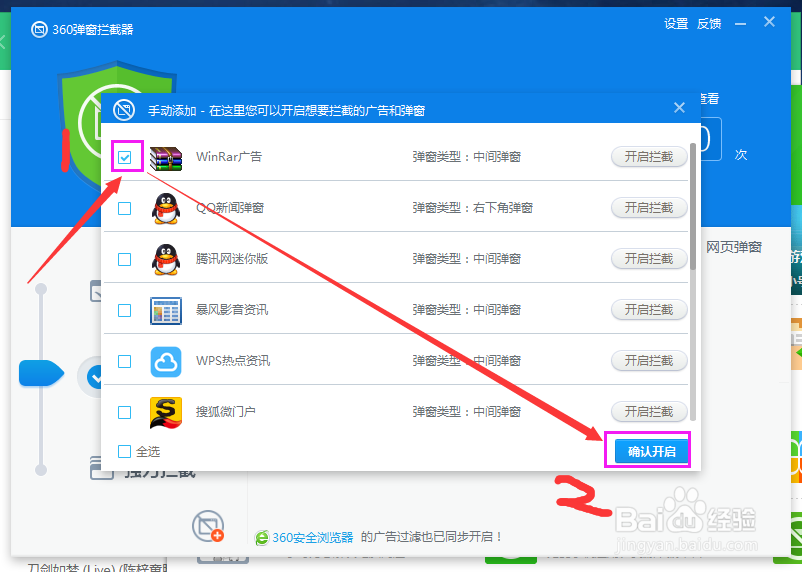Image resolution: width=802 pixels, height=572 pixels.
Task: Tick the 全选 select-all checkbox
Action: click(x=124, y=451)
